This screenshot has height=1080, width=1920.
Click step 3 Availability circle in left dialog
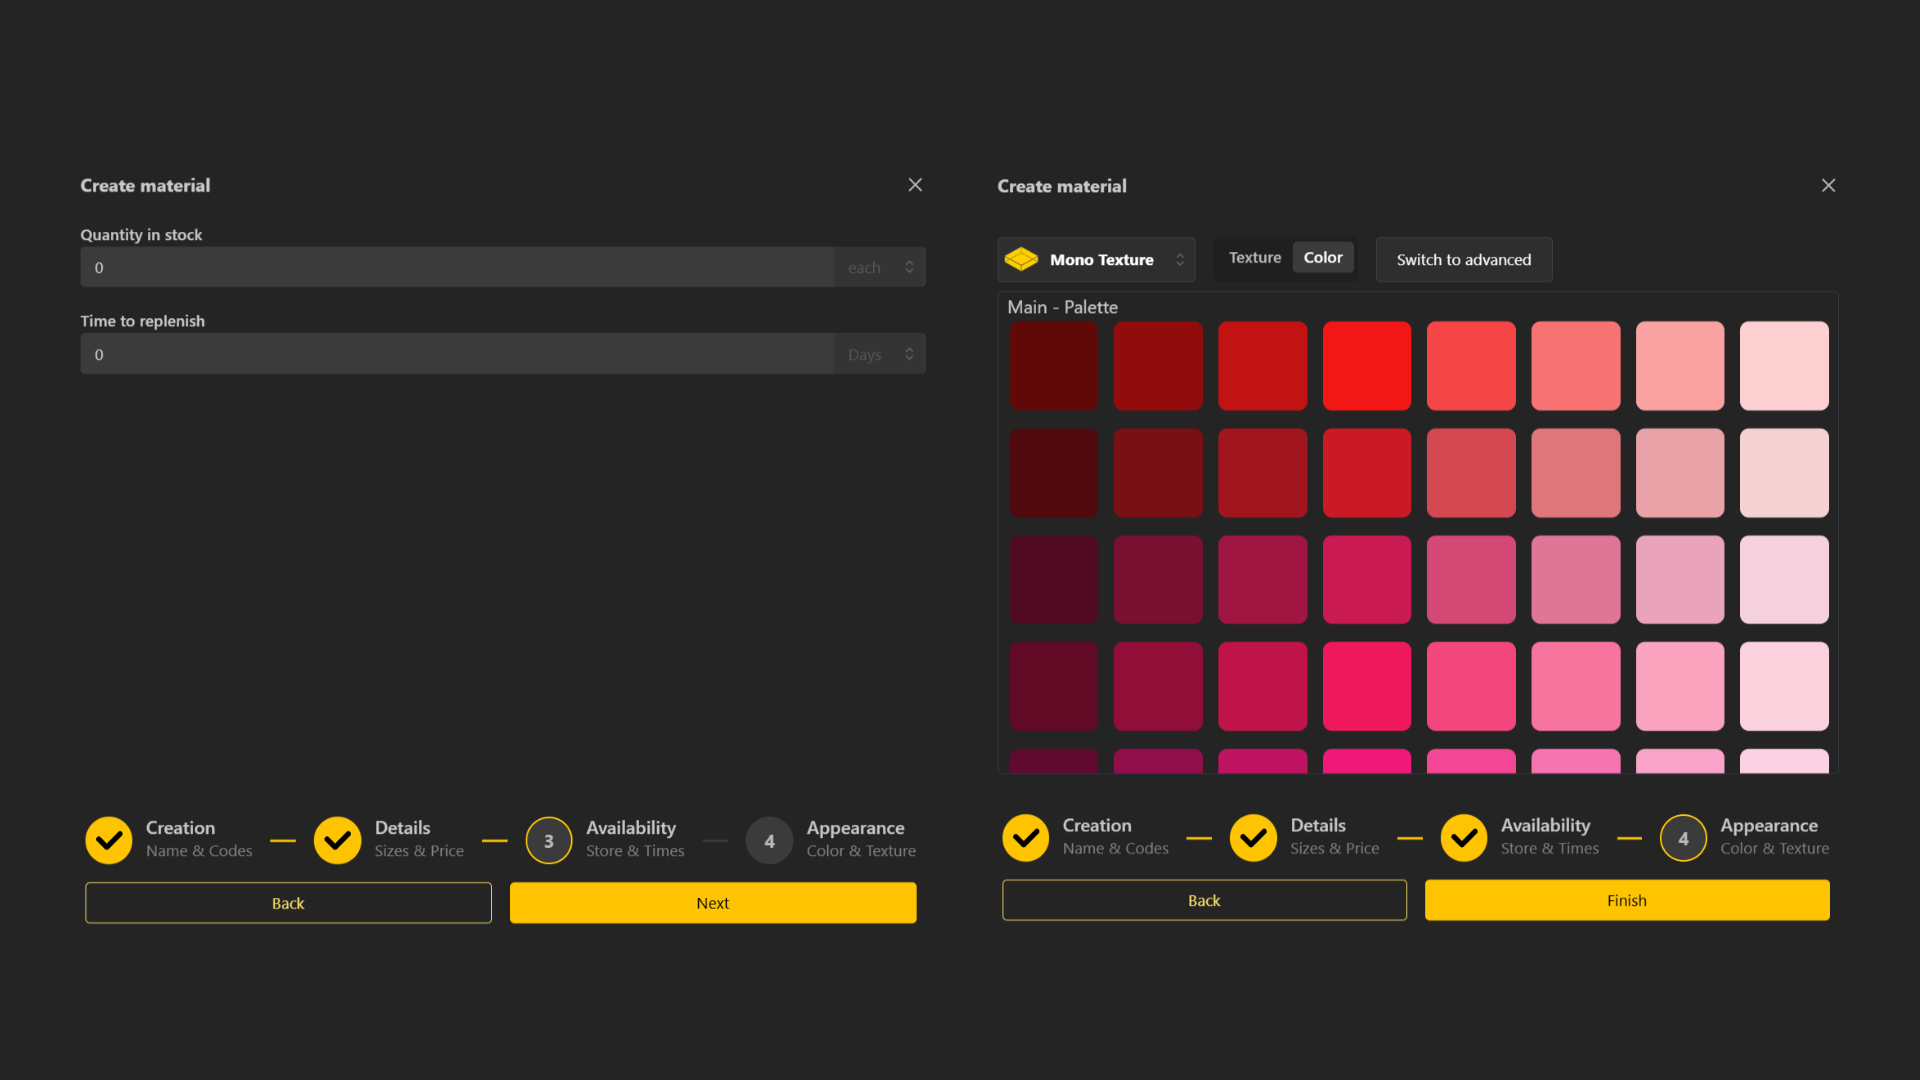548,840
